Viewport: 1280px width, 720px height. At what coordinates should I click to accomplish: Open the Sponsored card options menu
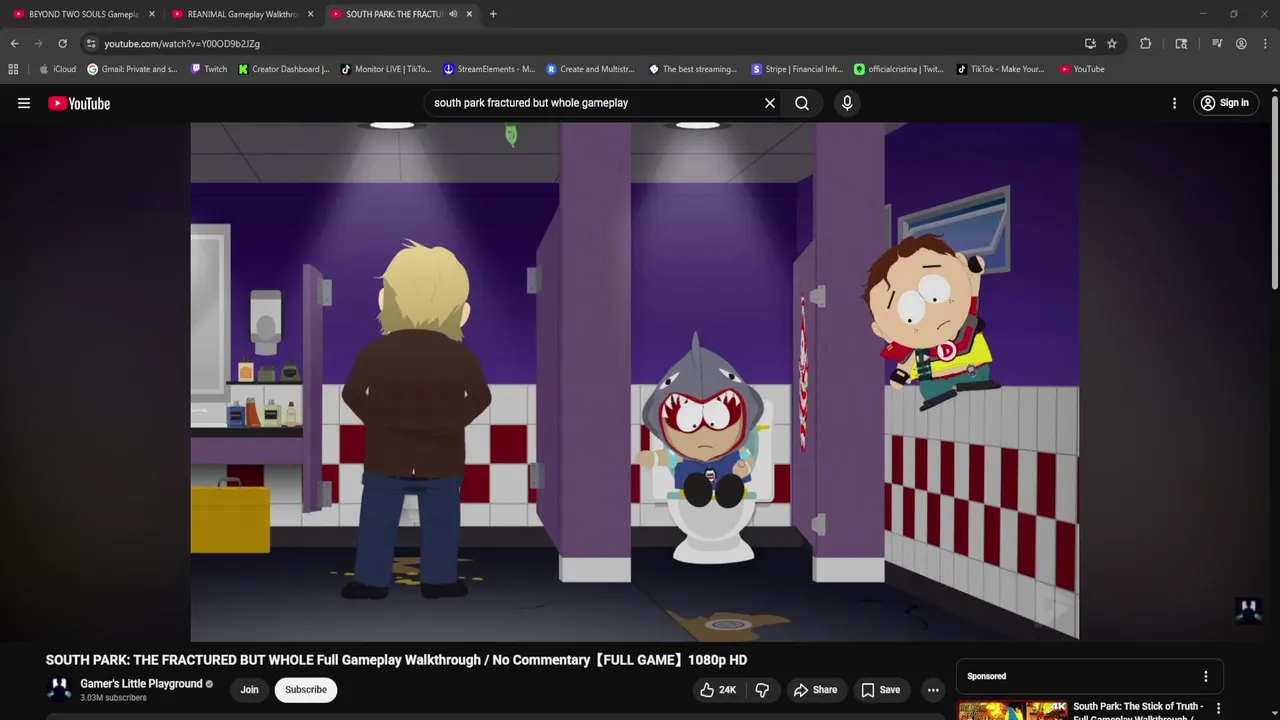pos(1206,677)
